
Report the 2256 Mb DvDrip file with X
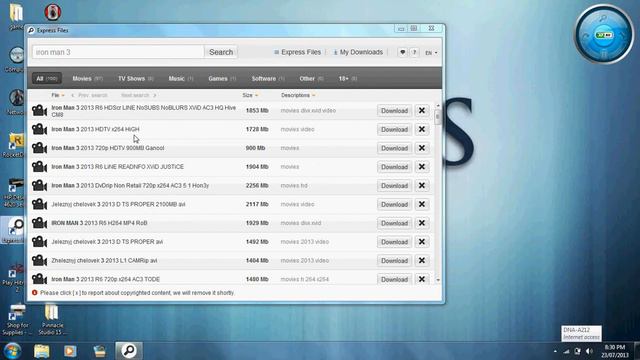click(422, 186)
